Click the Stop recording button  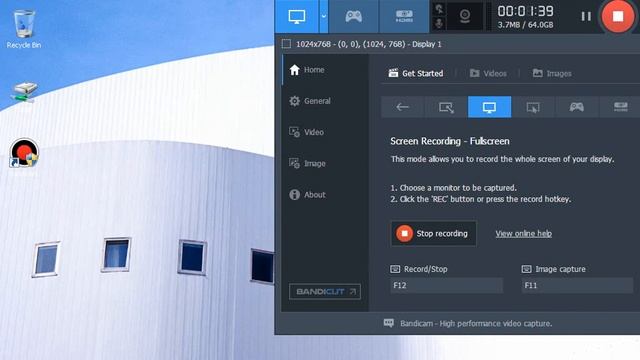click(433, 233)
